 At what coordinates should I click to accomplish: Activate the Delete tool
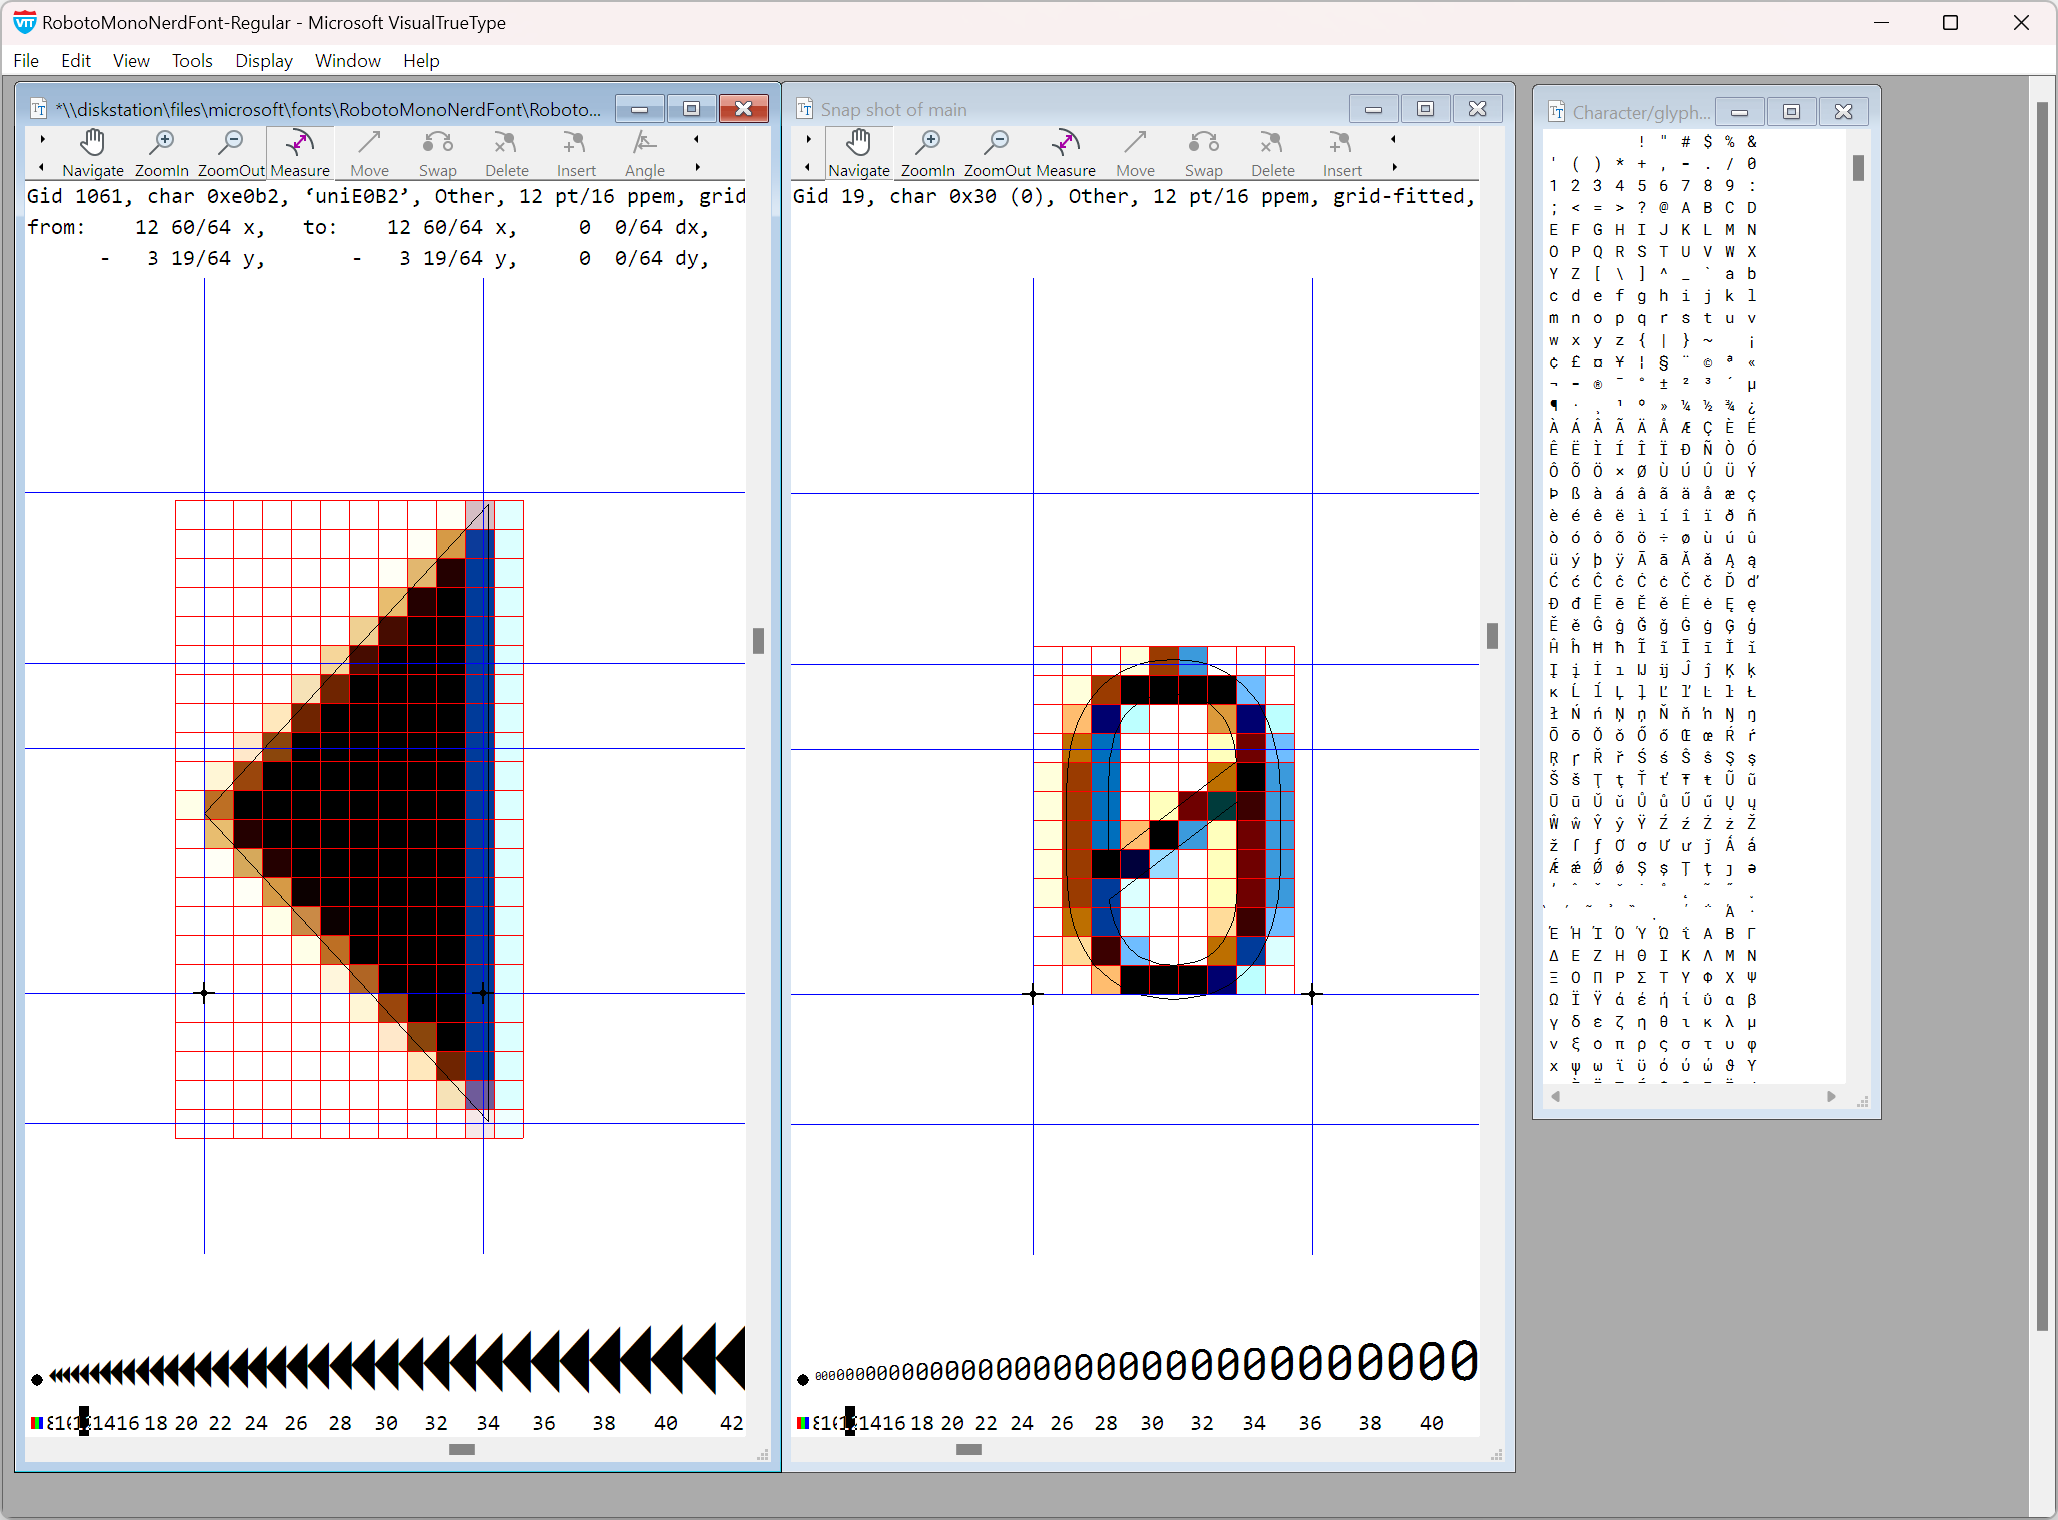[x=506, y=152]
